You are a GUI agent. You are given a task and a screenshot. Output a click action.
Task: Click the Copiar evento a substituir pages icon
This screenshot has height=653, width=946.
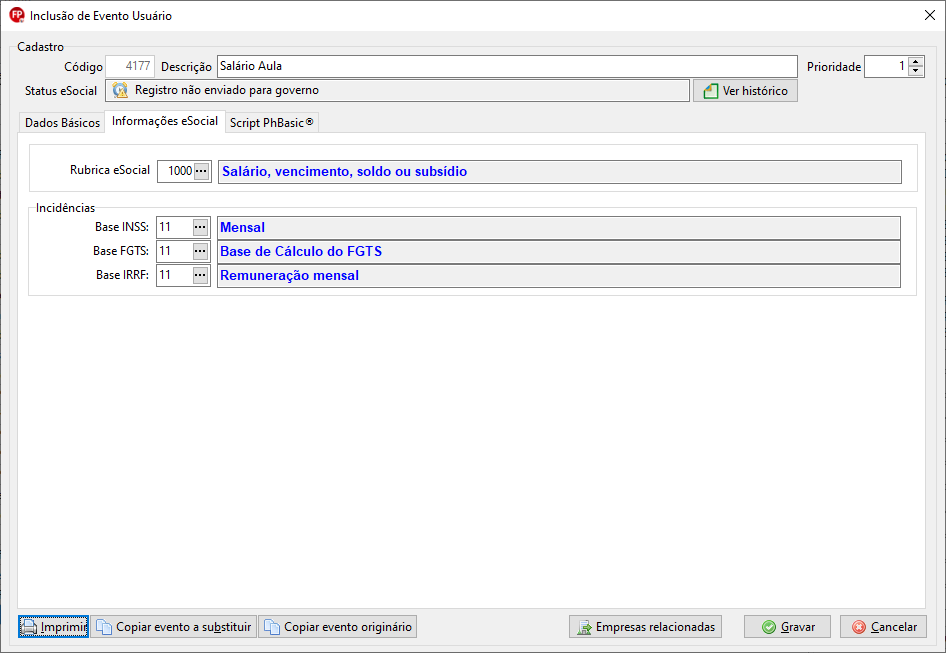[x=104, y=627]
